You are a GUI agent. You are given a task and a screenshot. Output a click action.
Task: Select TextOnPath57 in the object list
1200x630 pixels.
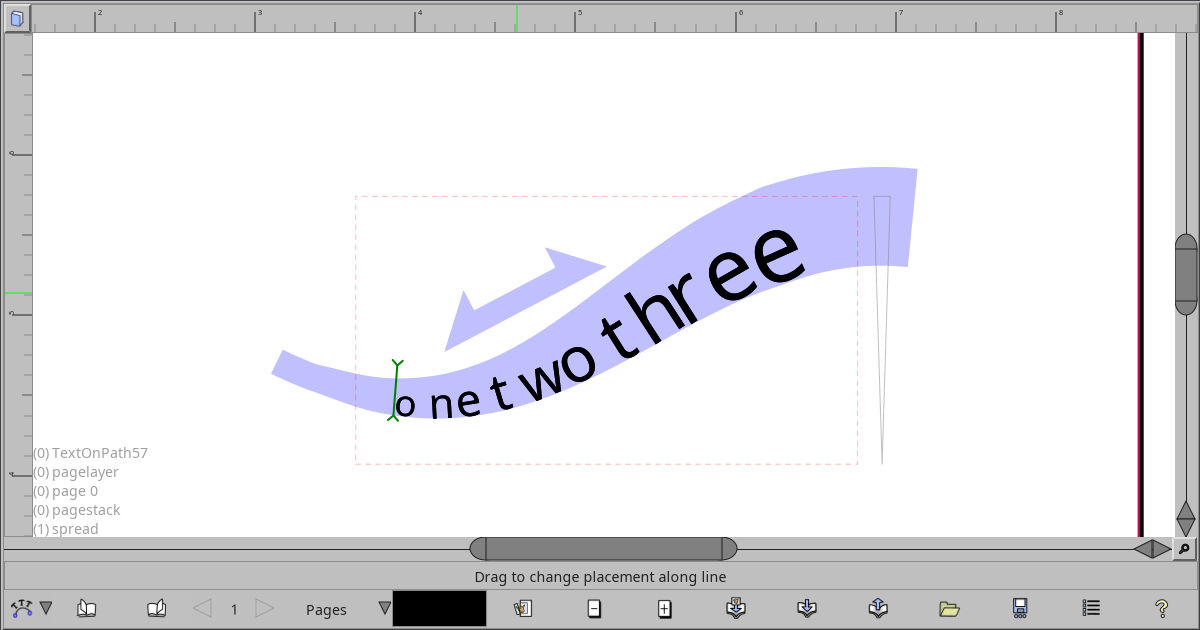pyautogui.click(x=90, y=452)
